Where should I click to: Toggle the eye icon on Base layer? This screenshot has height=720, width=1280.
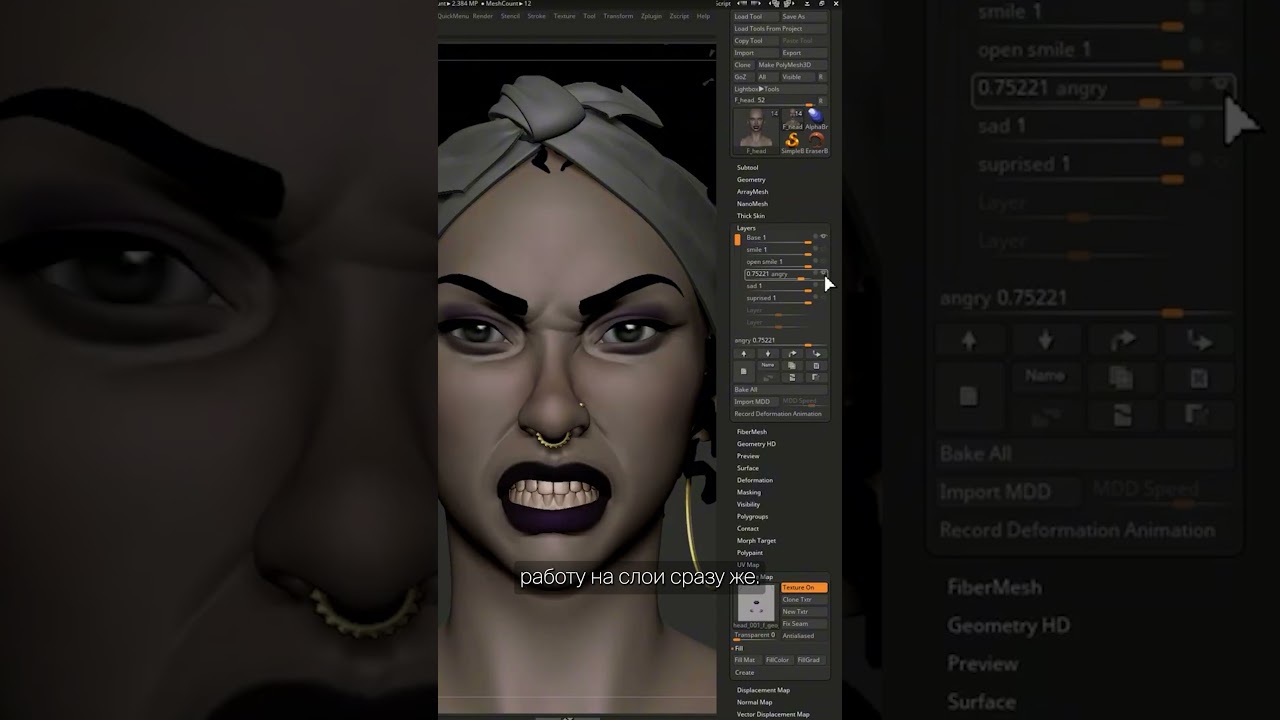[x=824, y=236]
